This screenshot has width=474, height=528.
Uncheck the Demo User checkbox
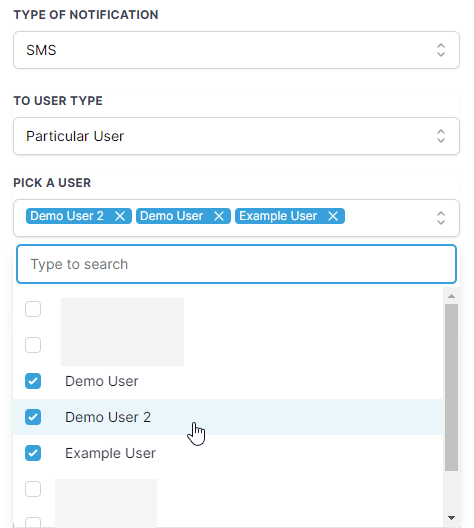click(x=33, y=381)
